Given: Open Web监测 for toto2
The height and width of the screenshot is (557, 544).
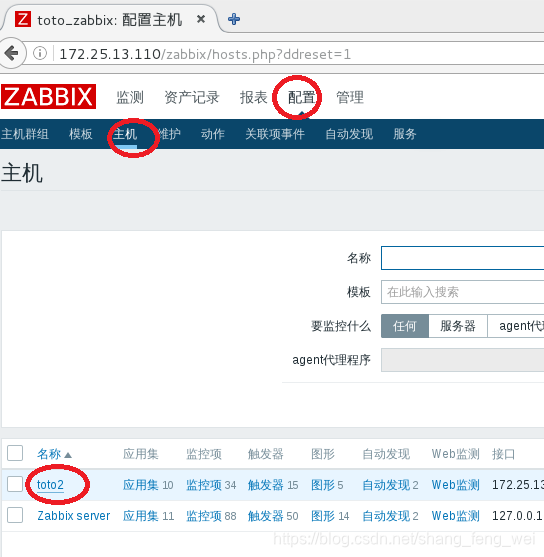Looking at the screenshot, I should click(x=456, y=485).
